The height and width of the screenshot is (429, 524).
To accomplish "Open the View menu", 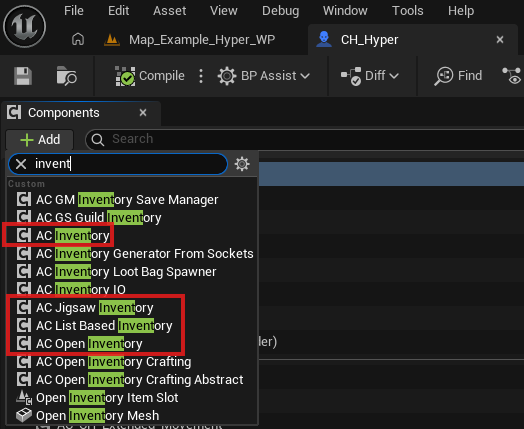I will tap(224, 11).
